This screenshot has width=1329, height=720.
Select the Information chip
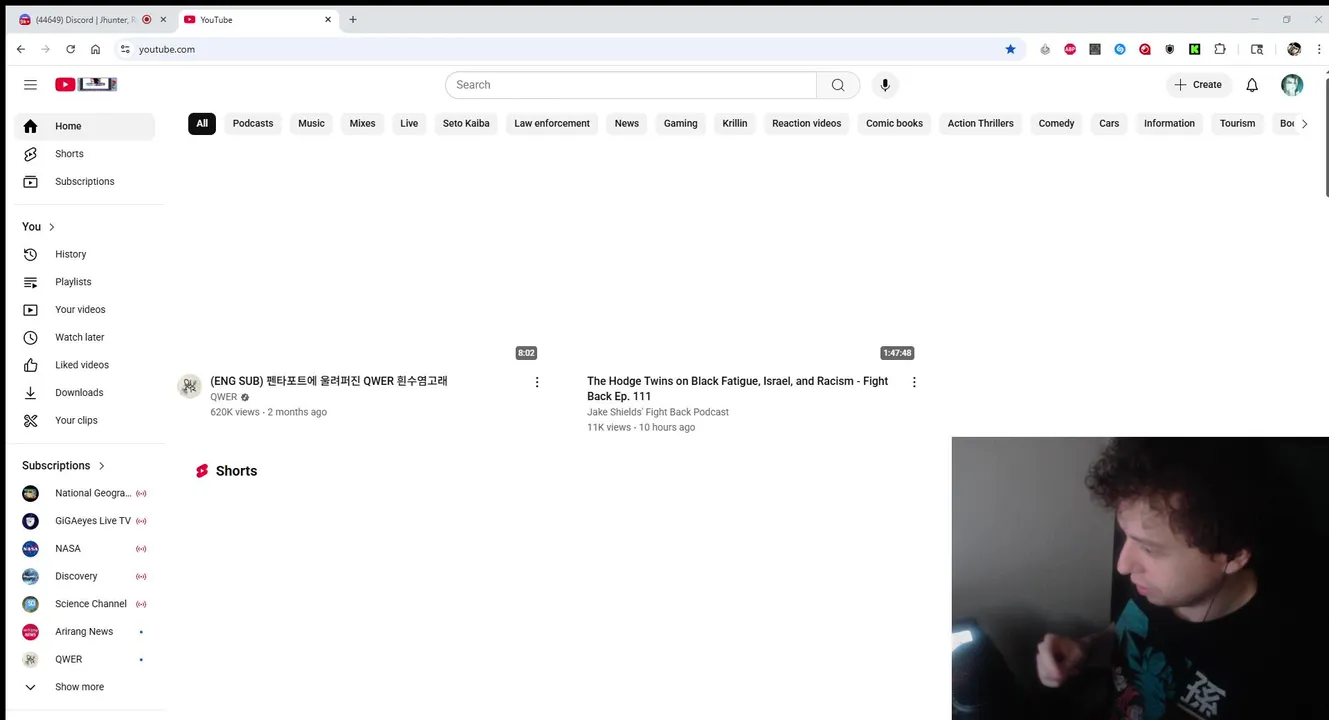pos(1170,124)
